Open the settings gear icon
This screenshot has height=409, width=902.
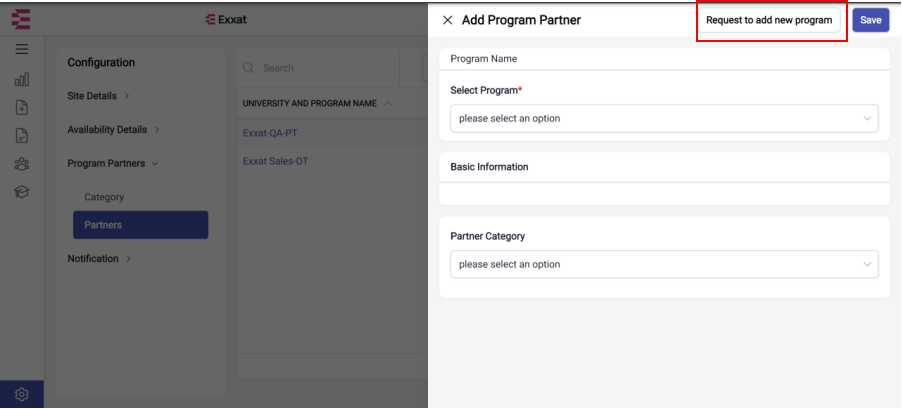22,395
